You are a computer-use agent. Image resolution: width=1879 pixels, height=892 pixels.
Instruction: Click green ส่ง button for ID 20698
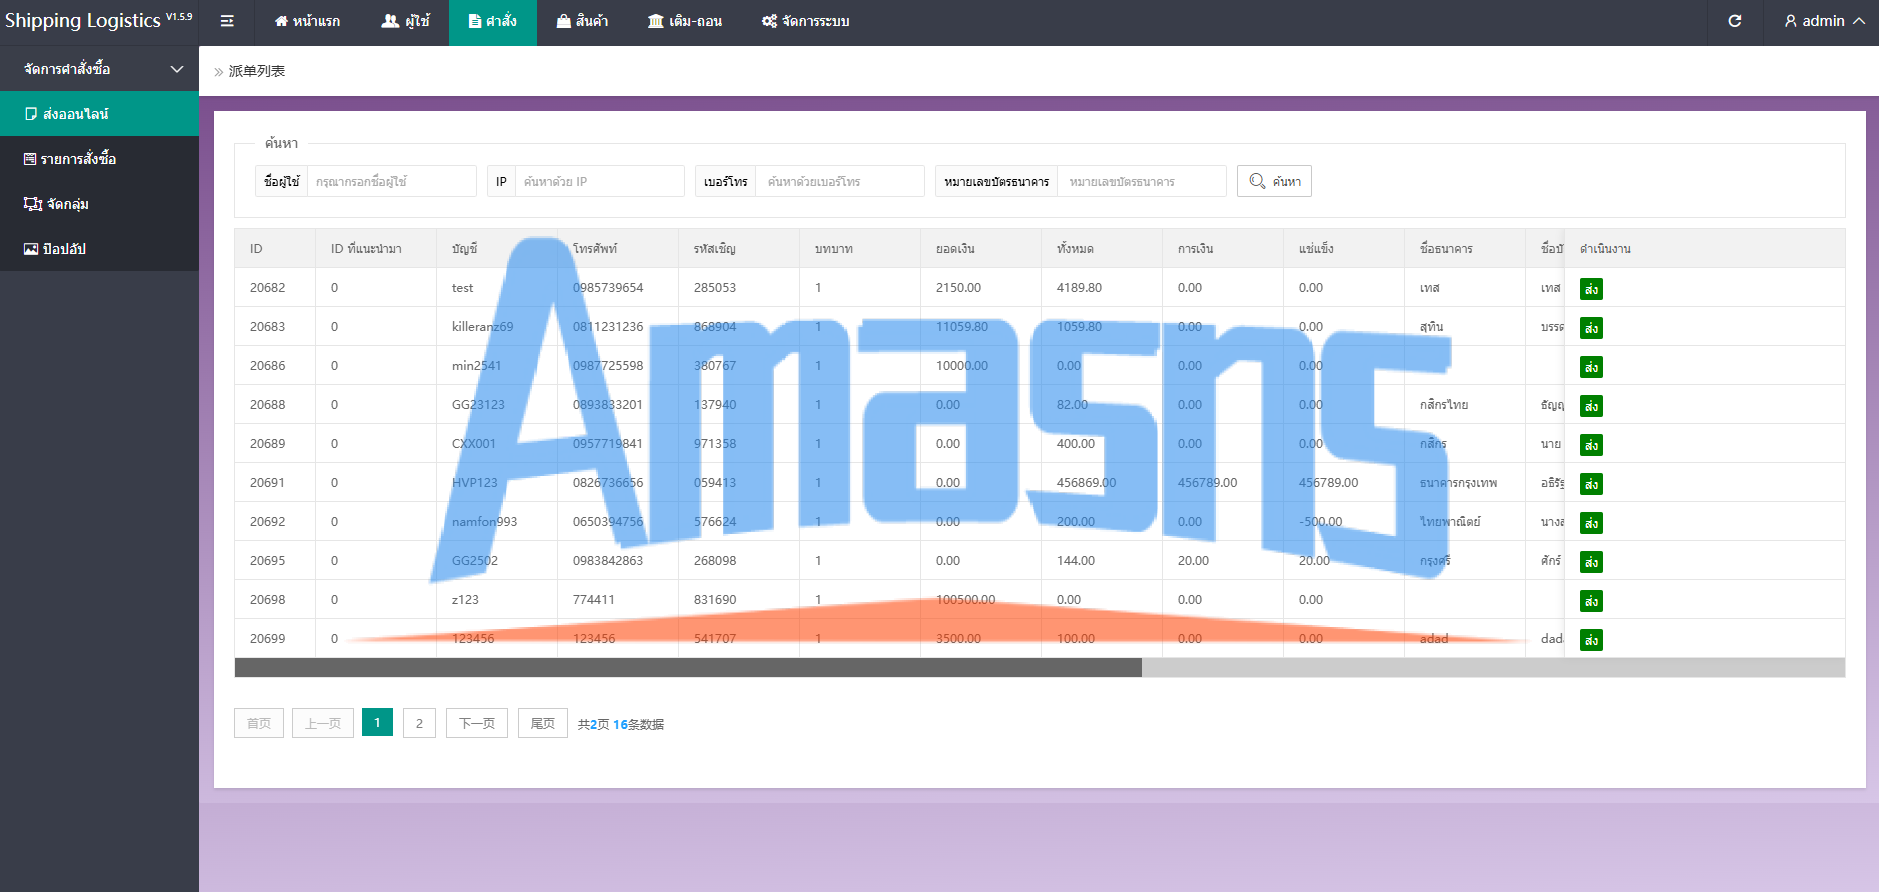tap(1591, 601)
